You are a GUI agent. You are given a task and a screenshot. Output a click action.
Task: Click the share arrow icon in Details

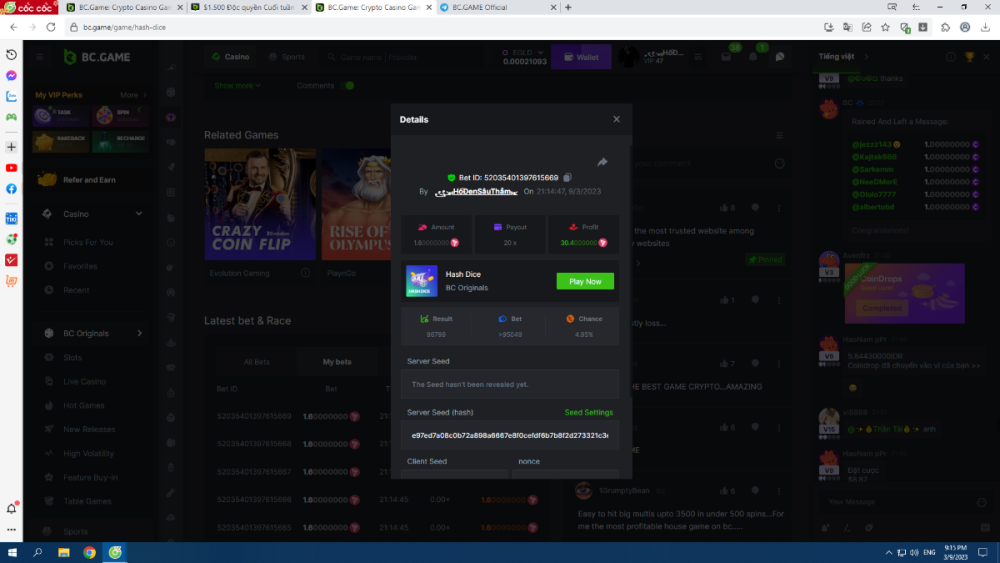(602, 162)
